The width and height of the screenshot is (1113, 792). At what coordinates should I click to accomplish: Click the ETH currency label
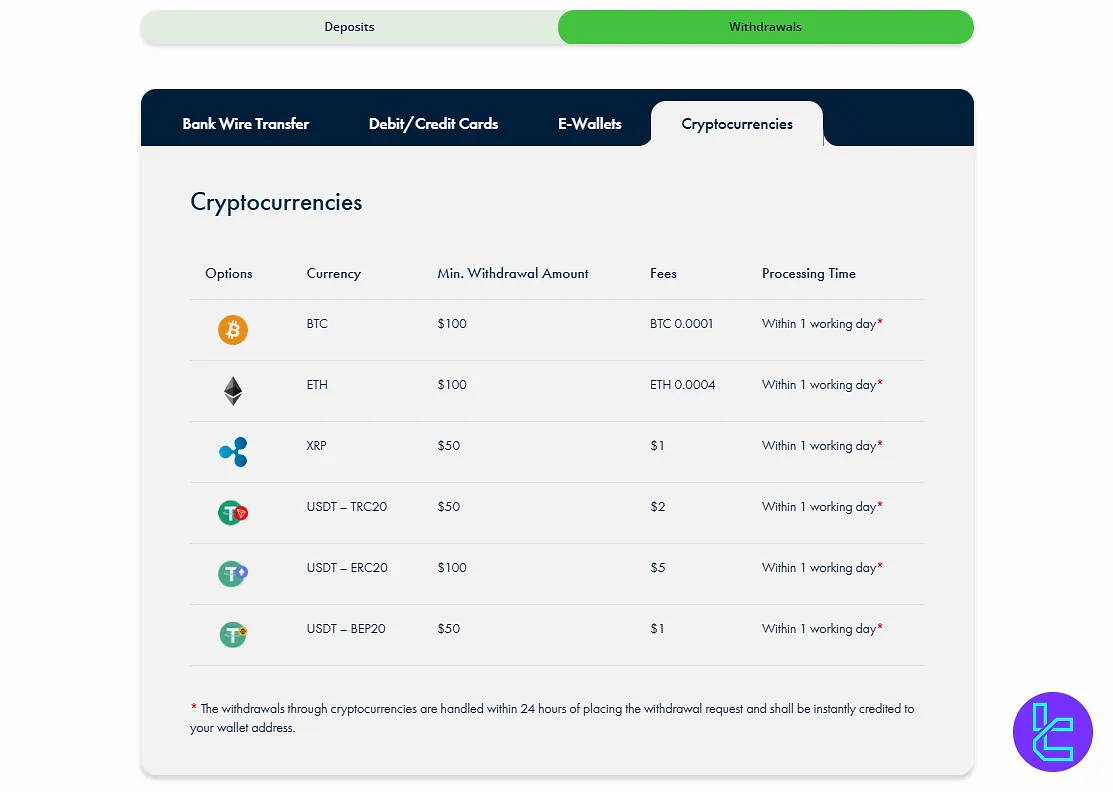point(317,385)
